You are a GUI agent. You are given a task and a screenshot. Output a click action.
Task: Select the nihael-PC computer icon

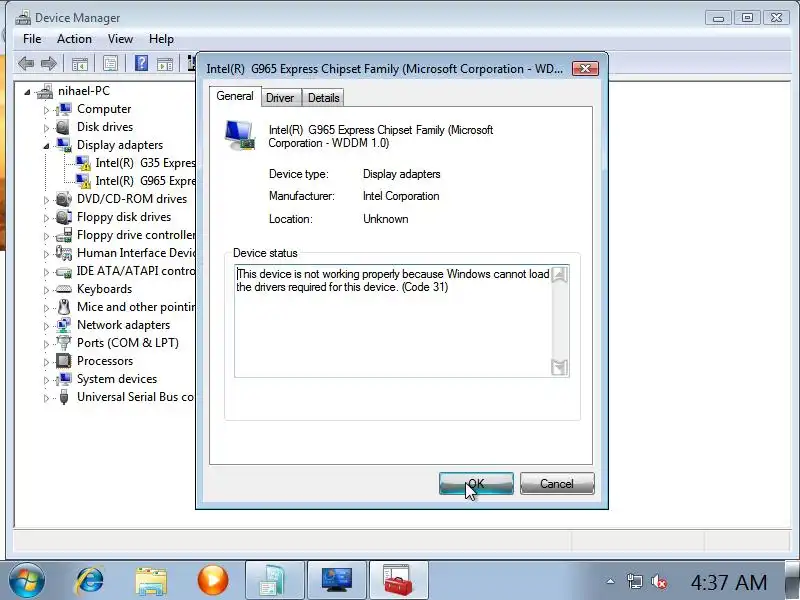(45, 91)
